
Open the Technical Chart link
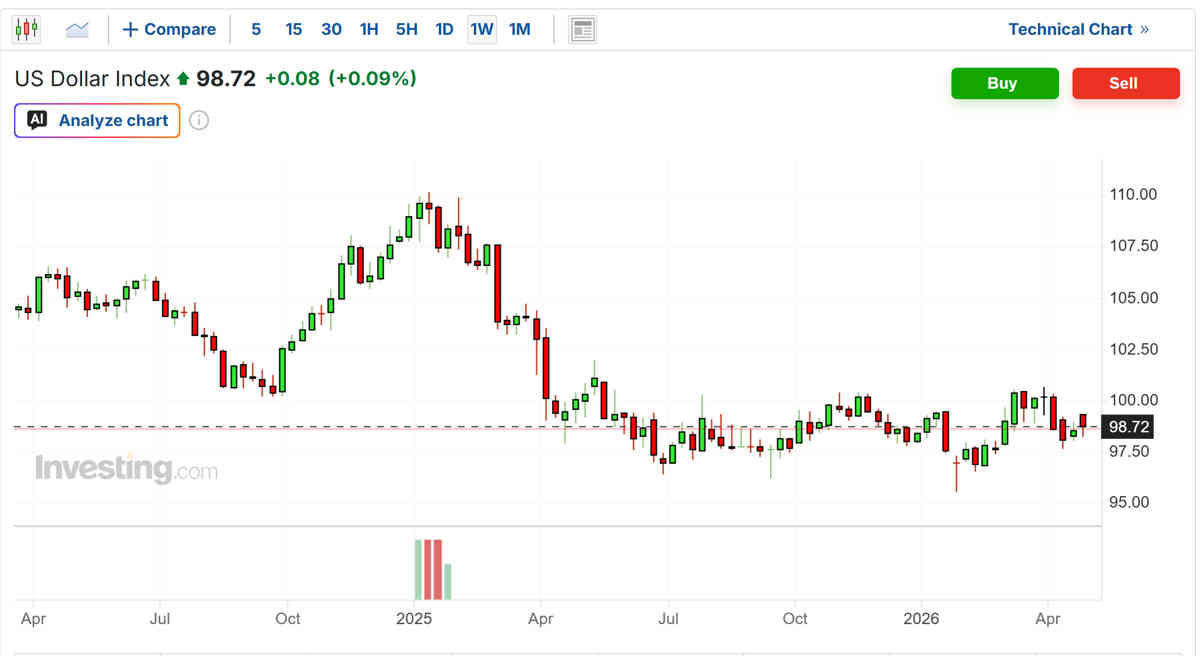pos(1078,29)
